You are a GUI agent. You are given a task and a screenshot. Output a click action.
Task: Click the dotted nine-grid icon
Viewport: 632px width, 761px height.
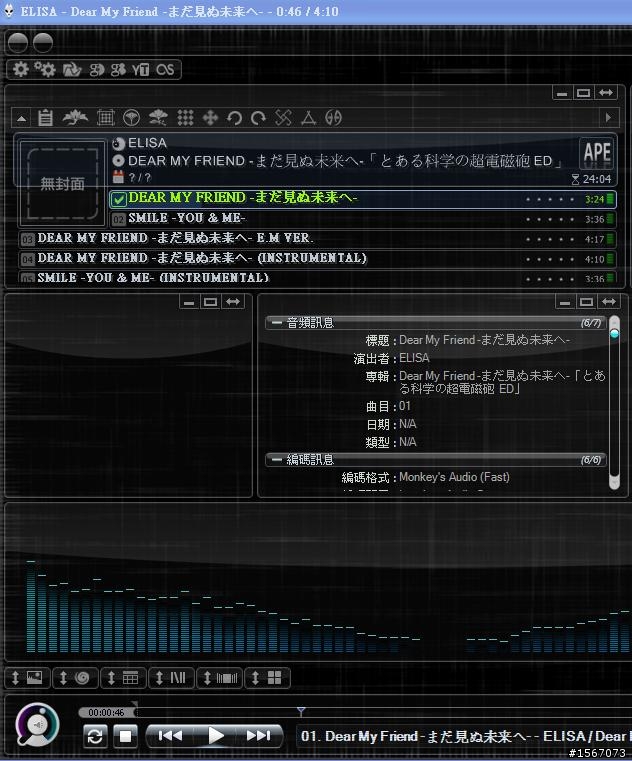click(185, 117)
